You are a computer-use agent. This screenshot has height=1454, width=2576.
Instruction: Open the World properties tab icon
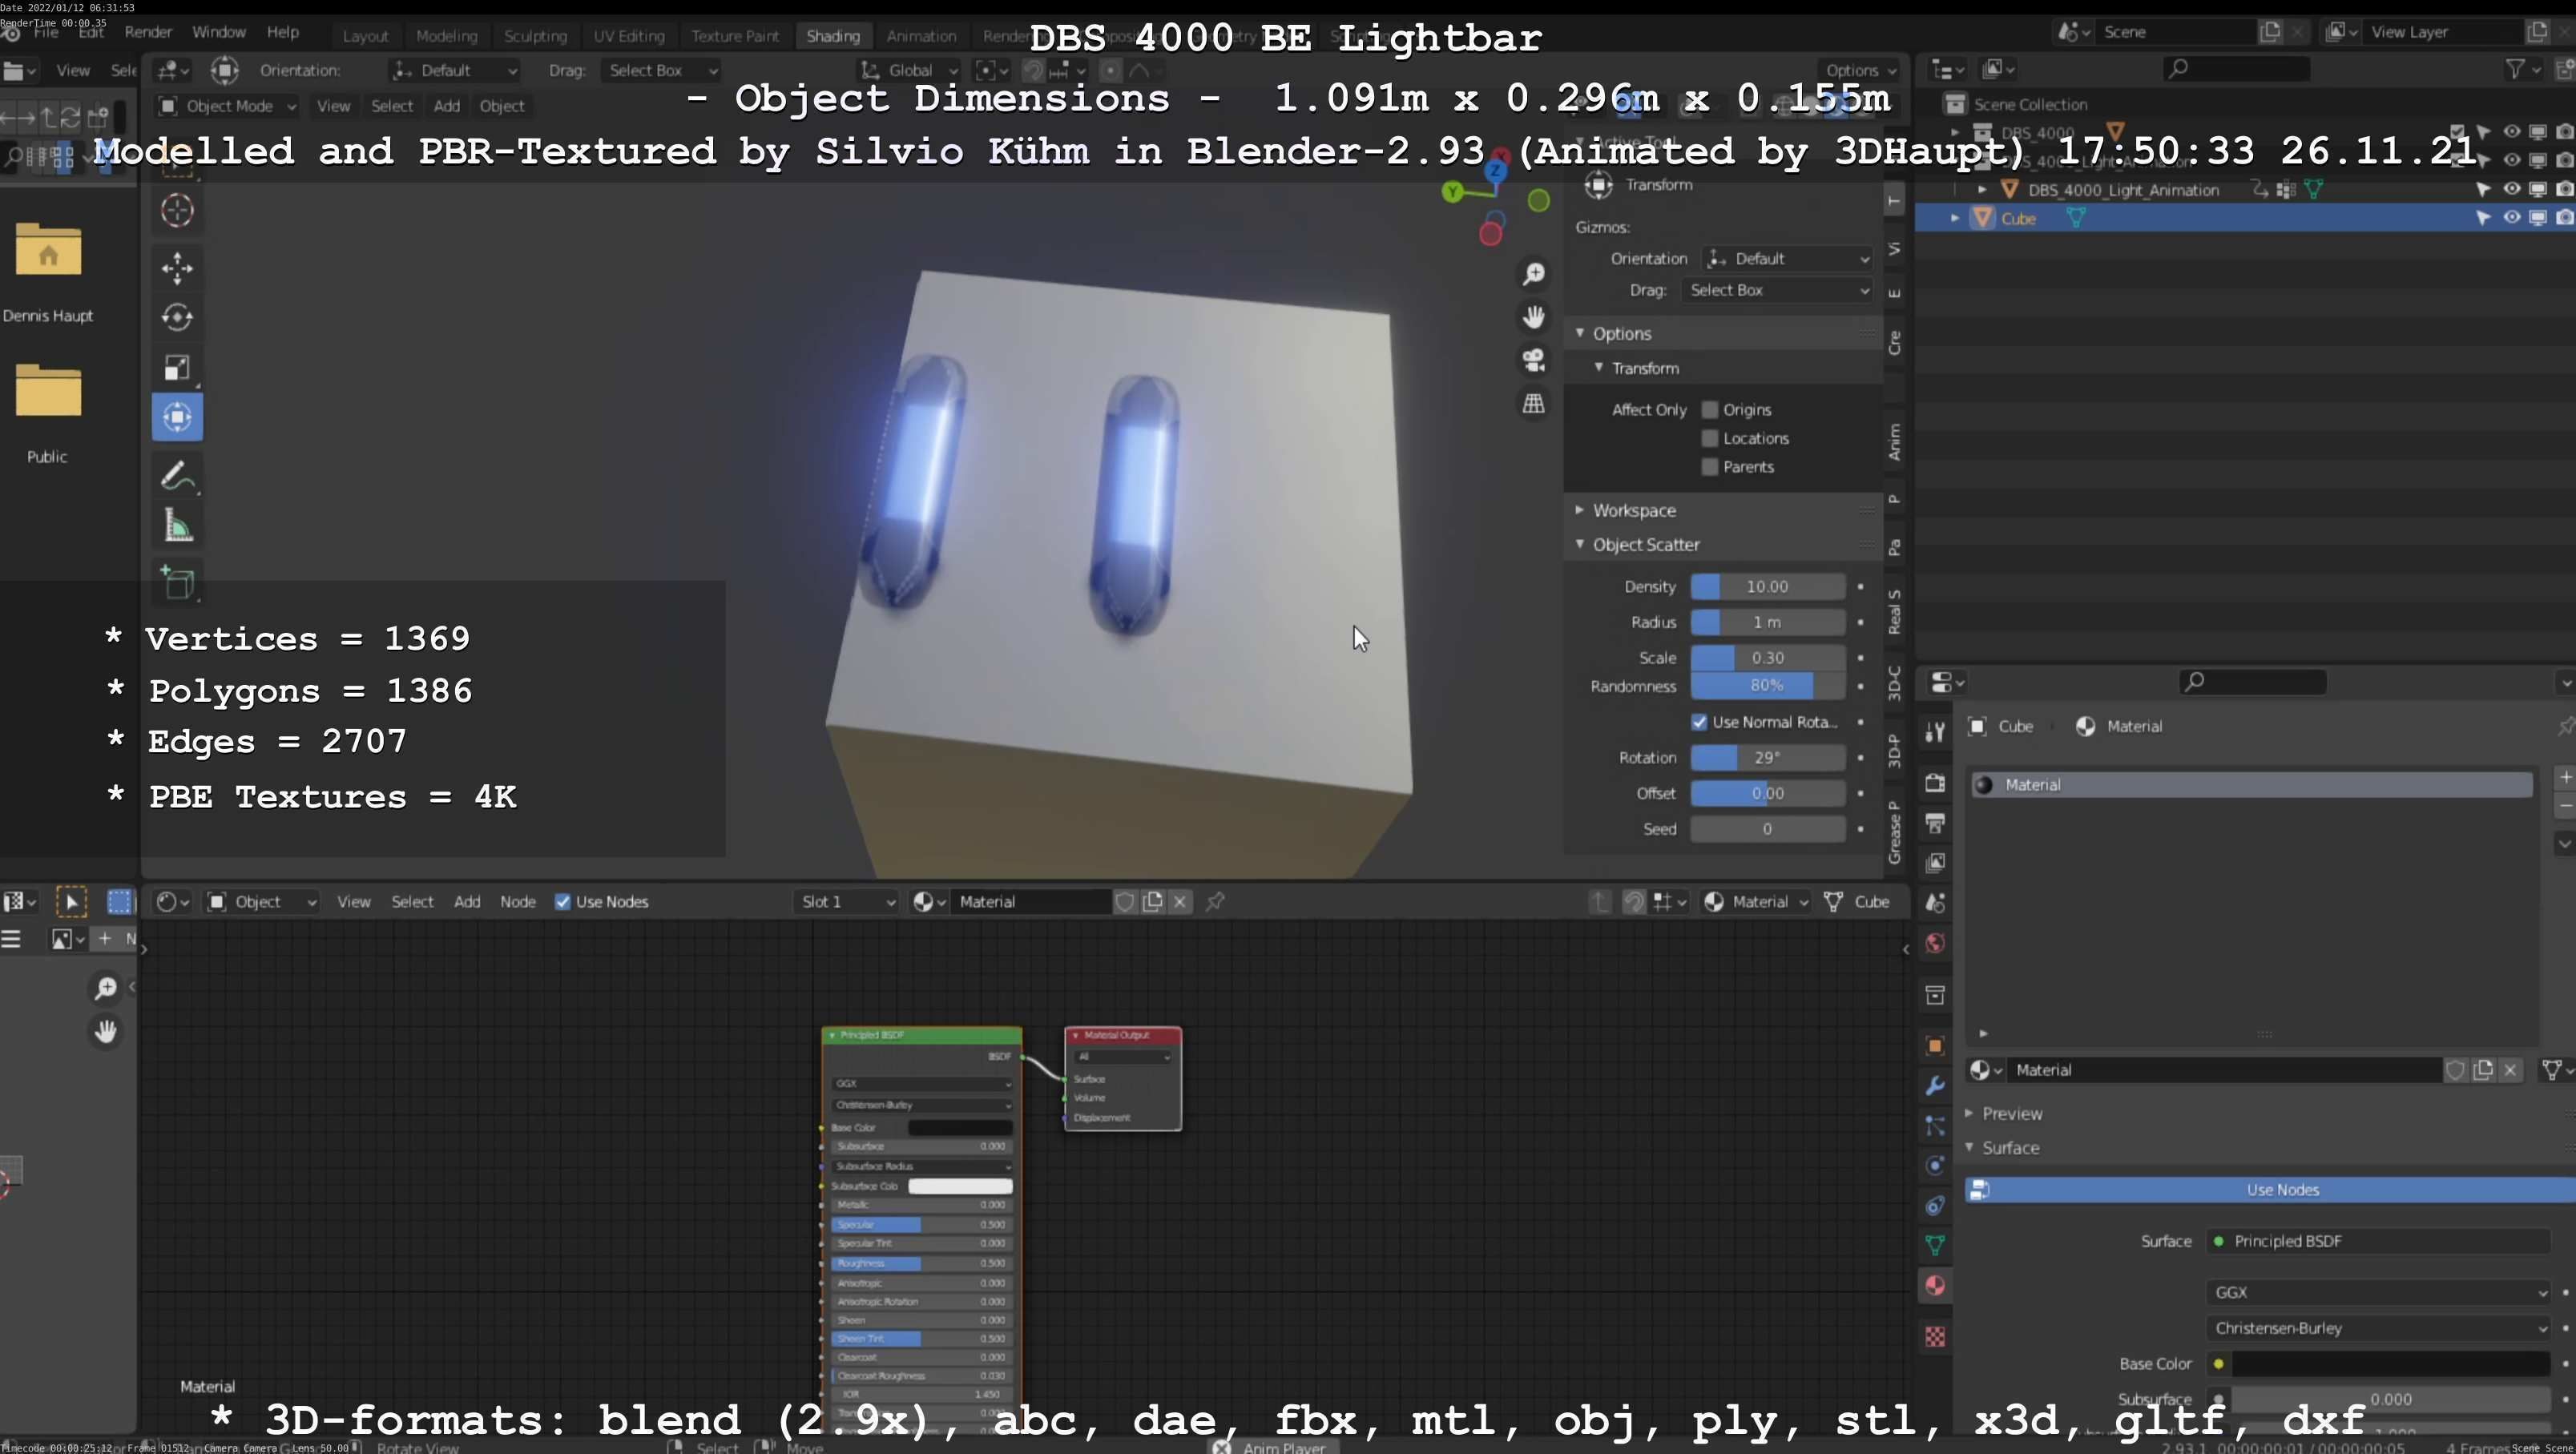(x=1935, y=944)
